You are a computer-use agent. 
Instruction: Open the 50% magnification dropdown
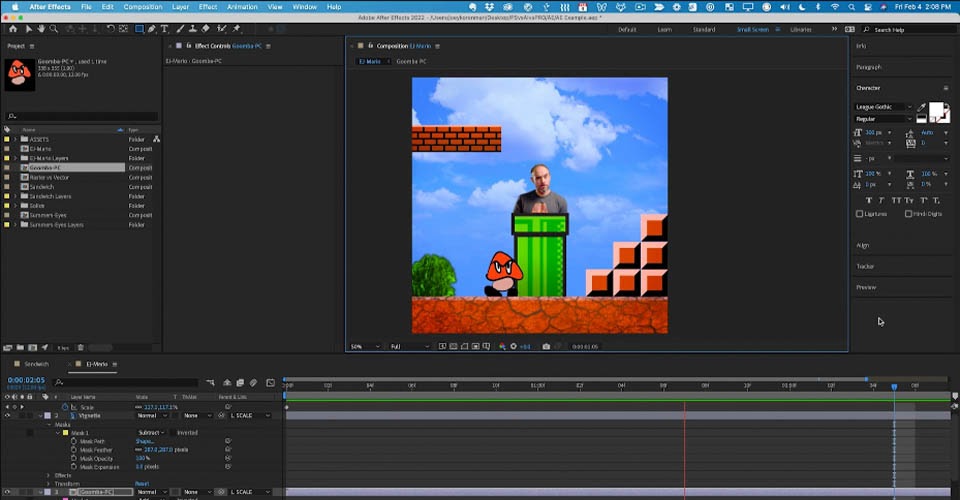coord(365,346)
